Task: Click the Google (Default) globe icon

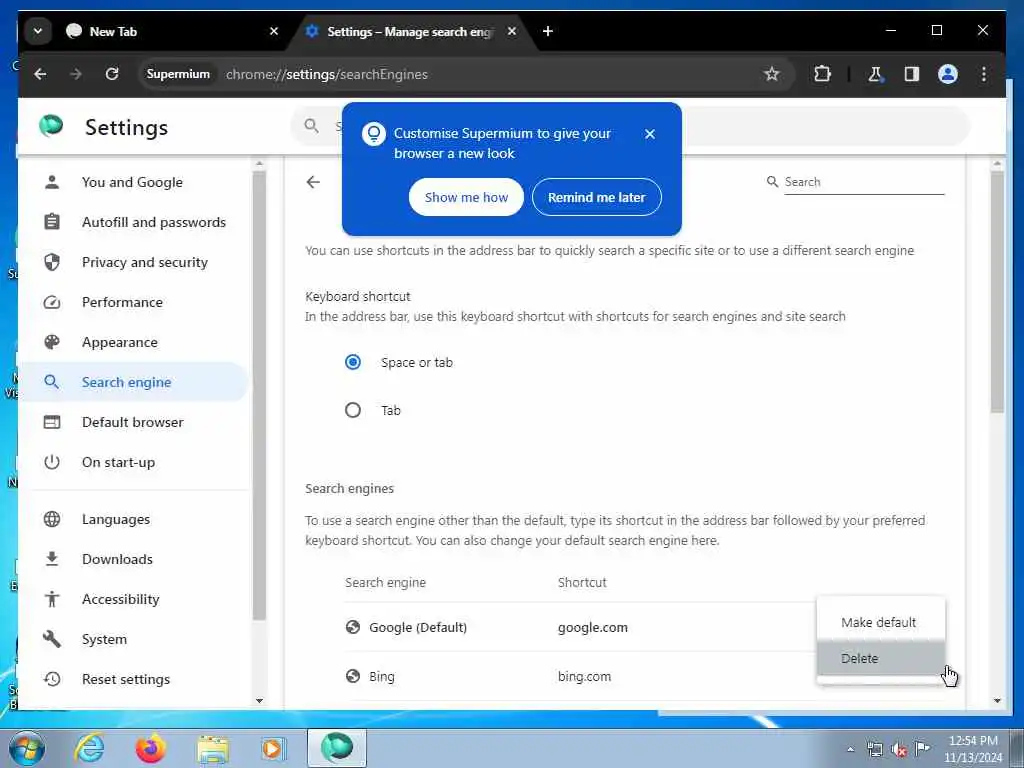Action: (353, 627)
